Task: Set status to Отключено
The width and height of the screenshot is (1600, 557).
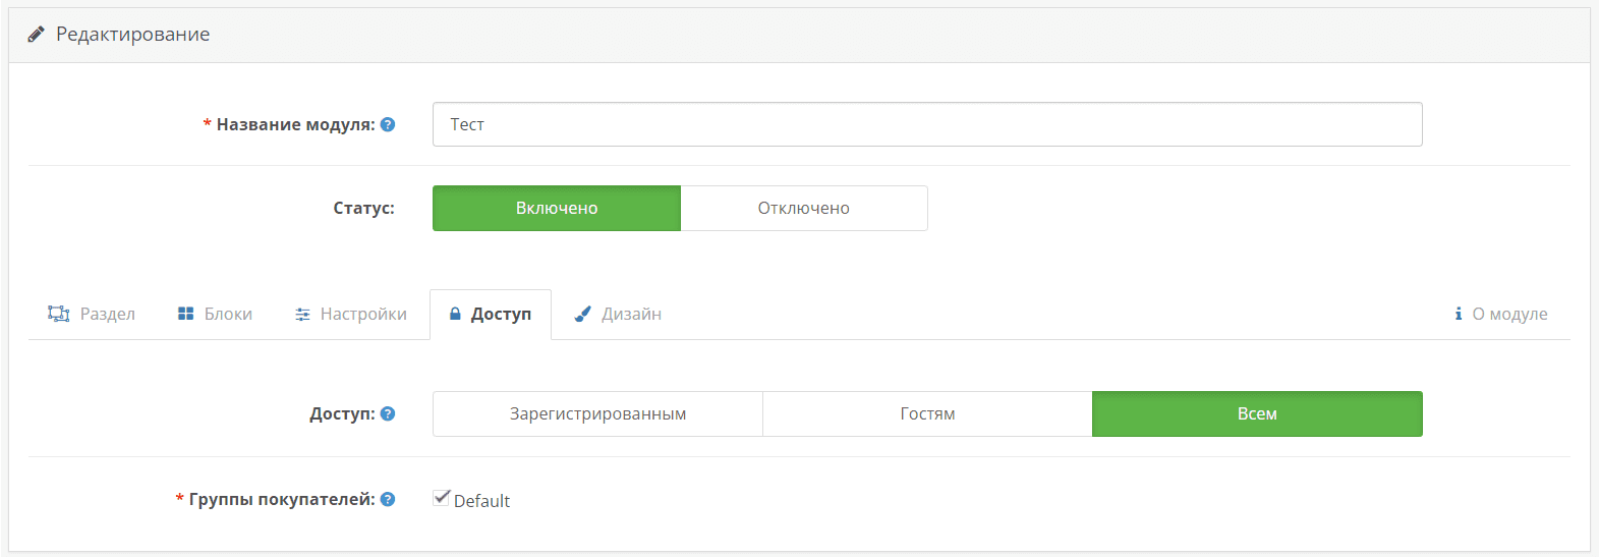Action: tap(804, 208)
